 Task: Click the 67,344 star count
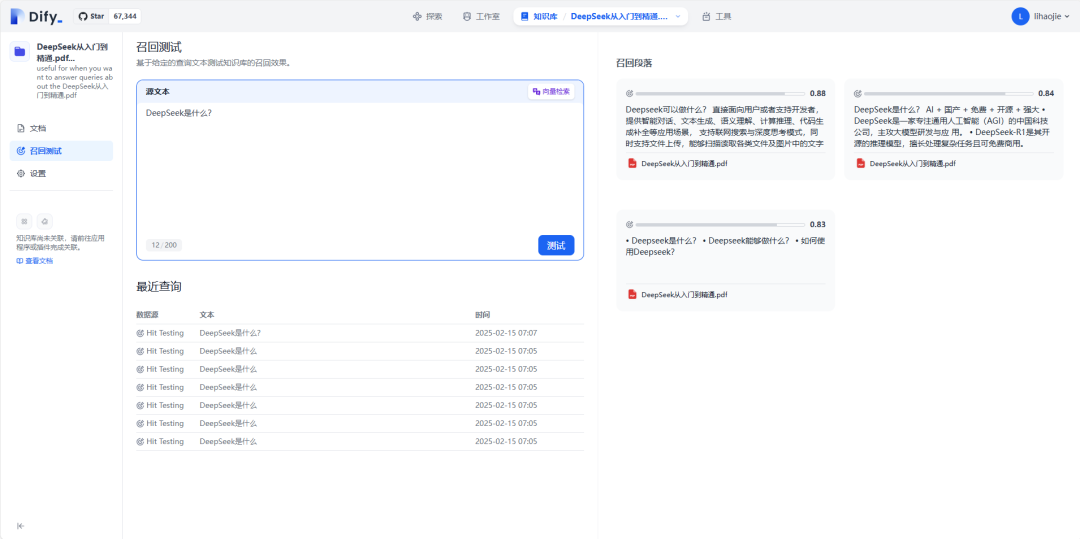tap(125, 16)
